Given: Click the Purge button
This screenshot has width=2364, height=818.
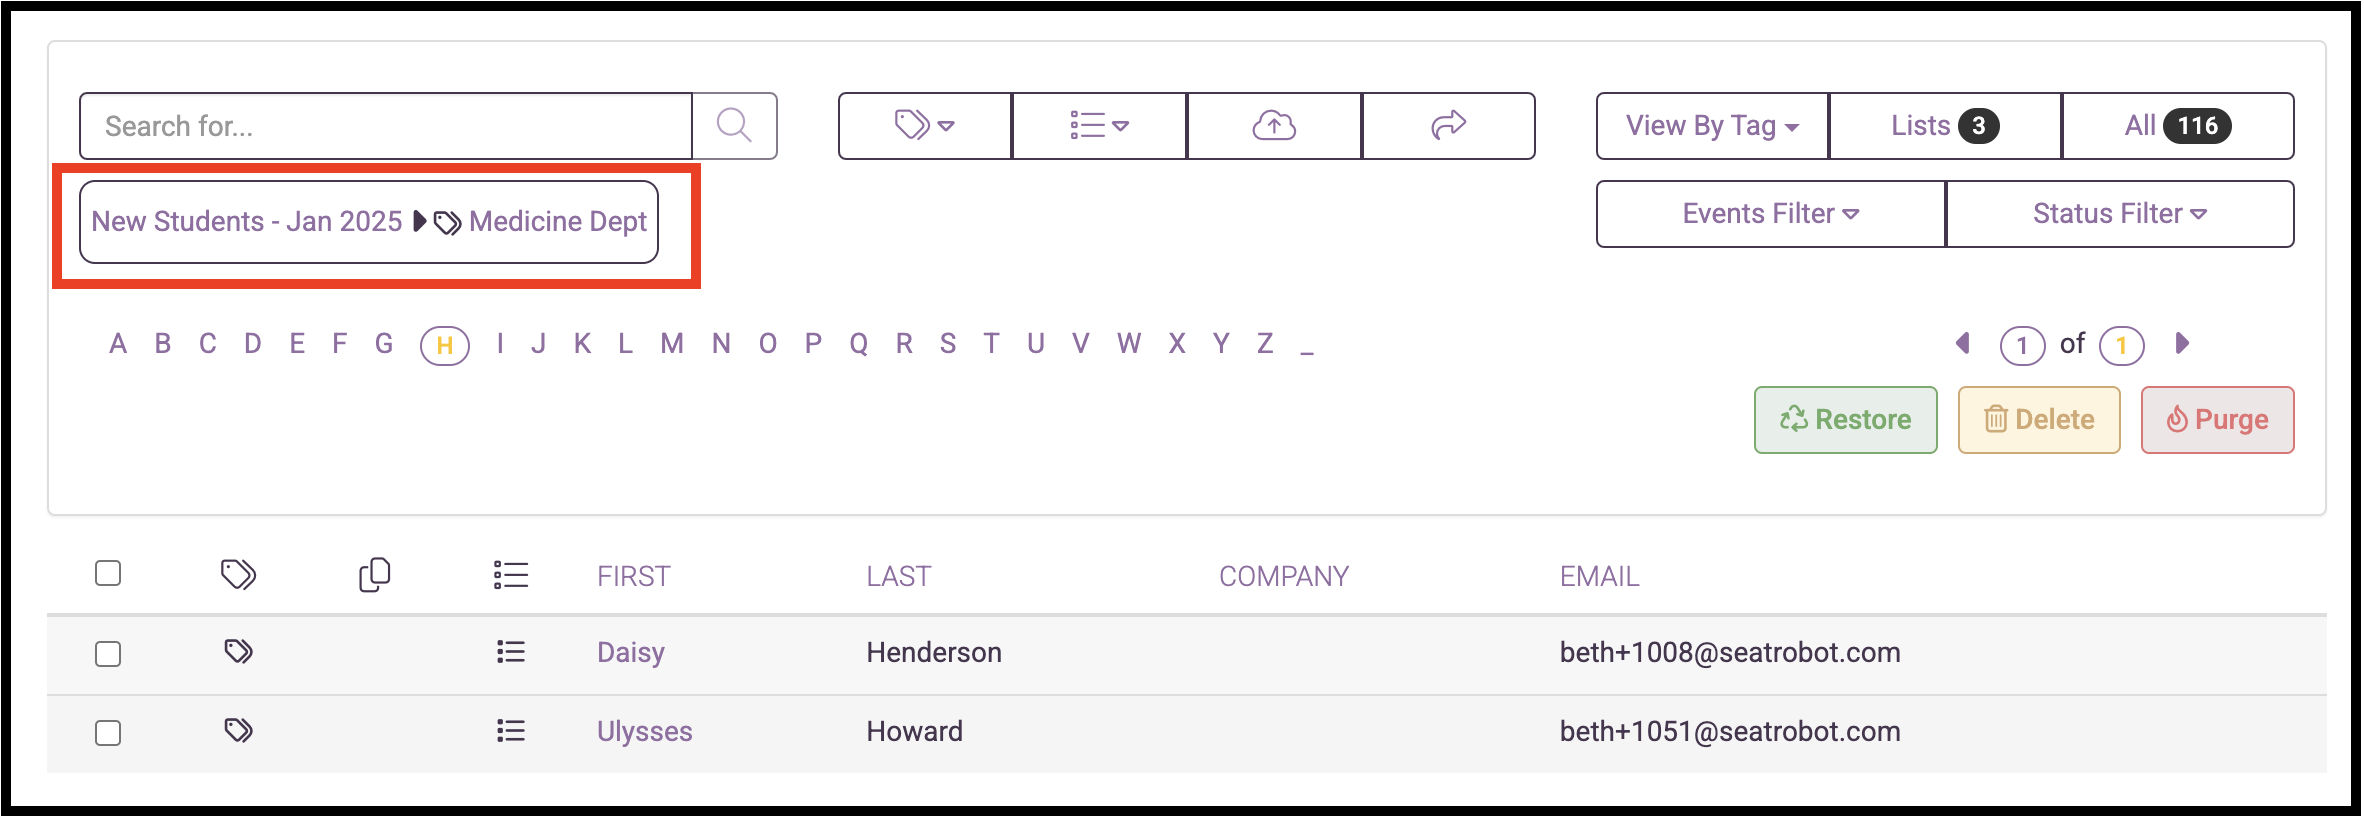Looking at the screenshot, I should coord(2218,420).
